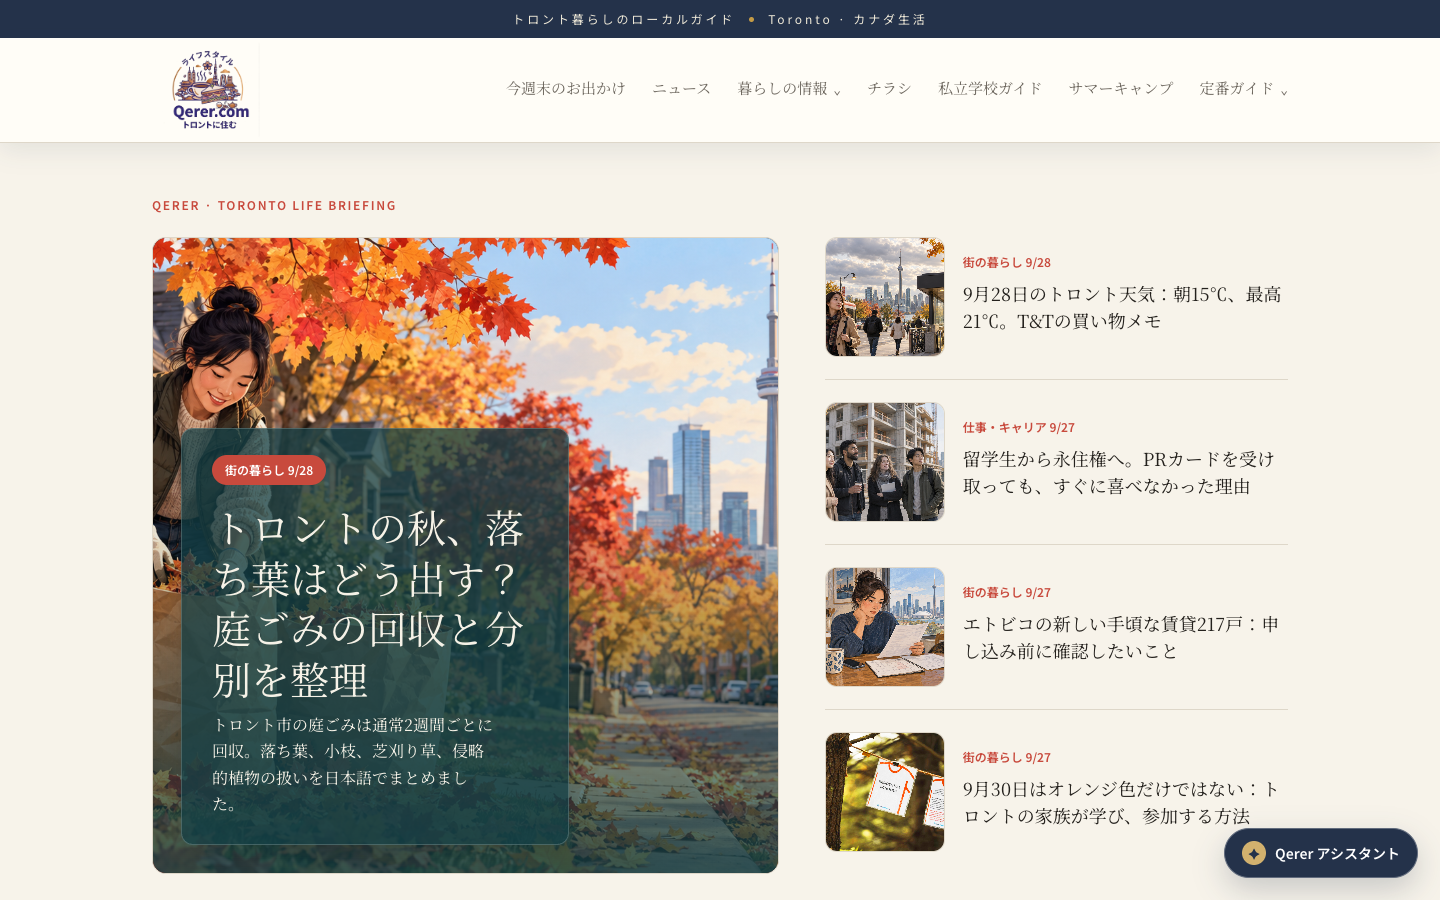Open the article 9月30日はオレンジ色だけではない
1440x900 pixels.
(x=1120, y=803)
